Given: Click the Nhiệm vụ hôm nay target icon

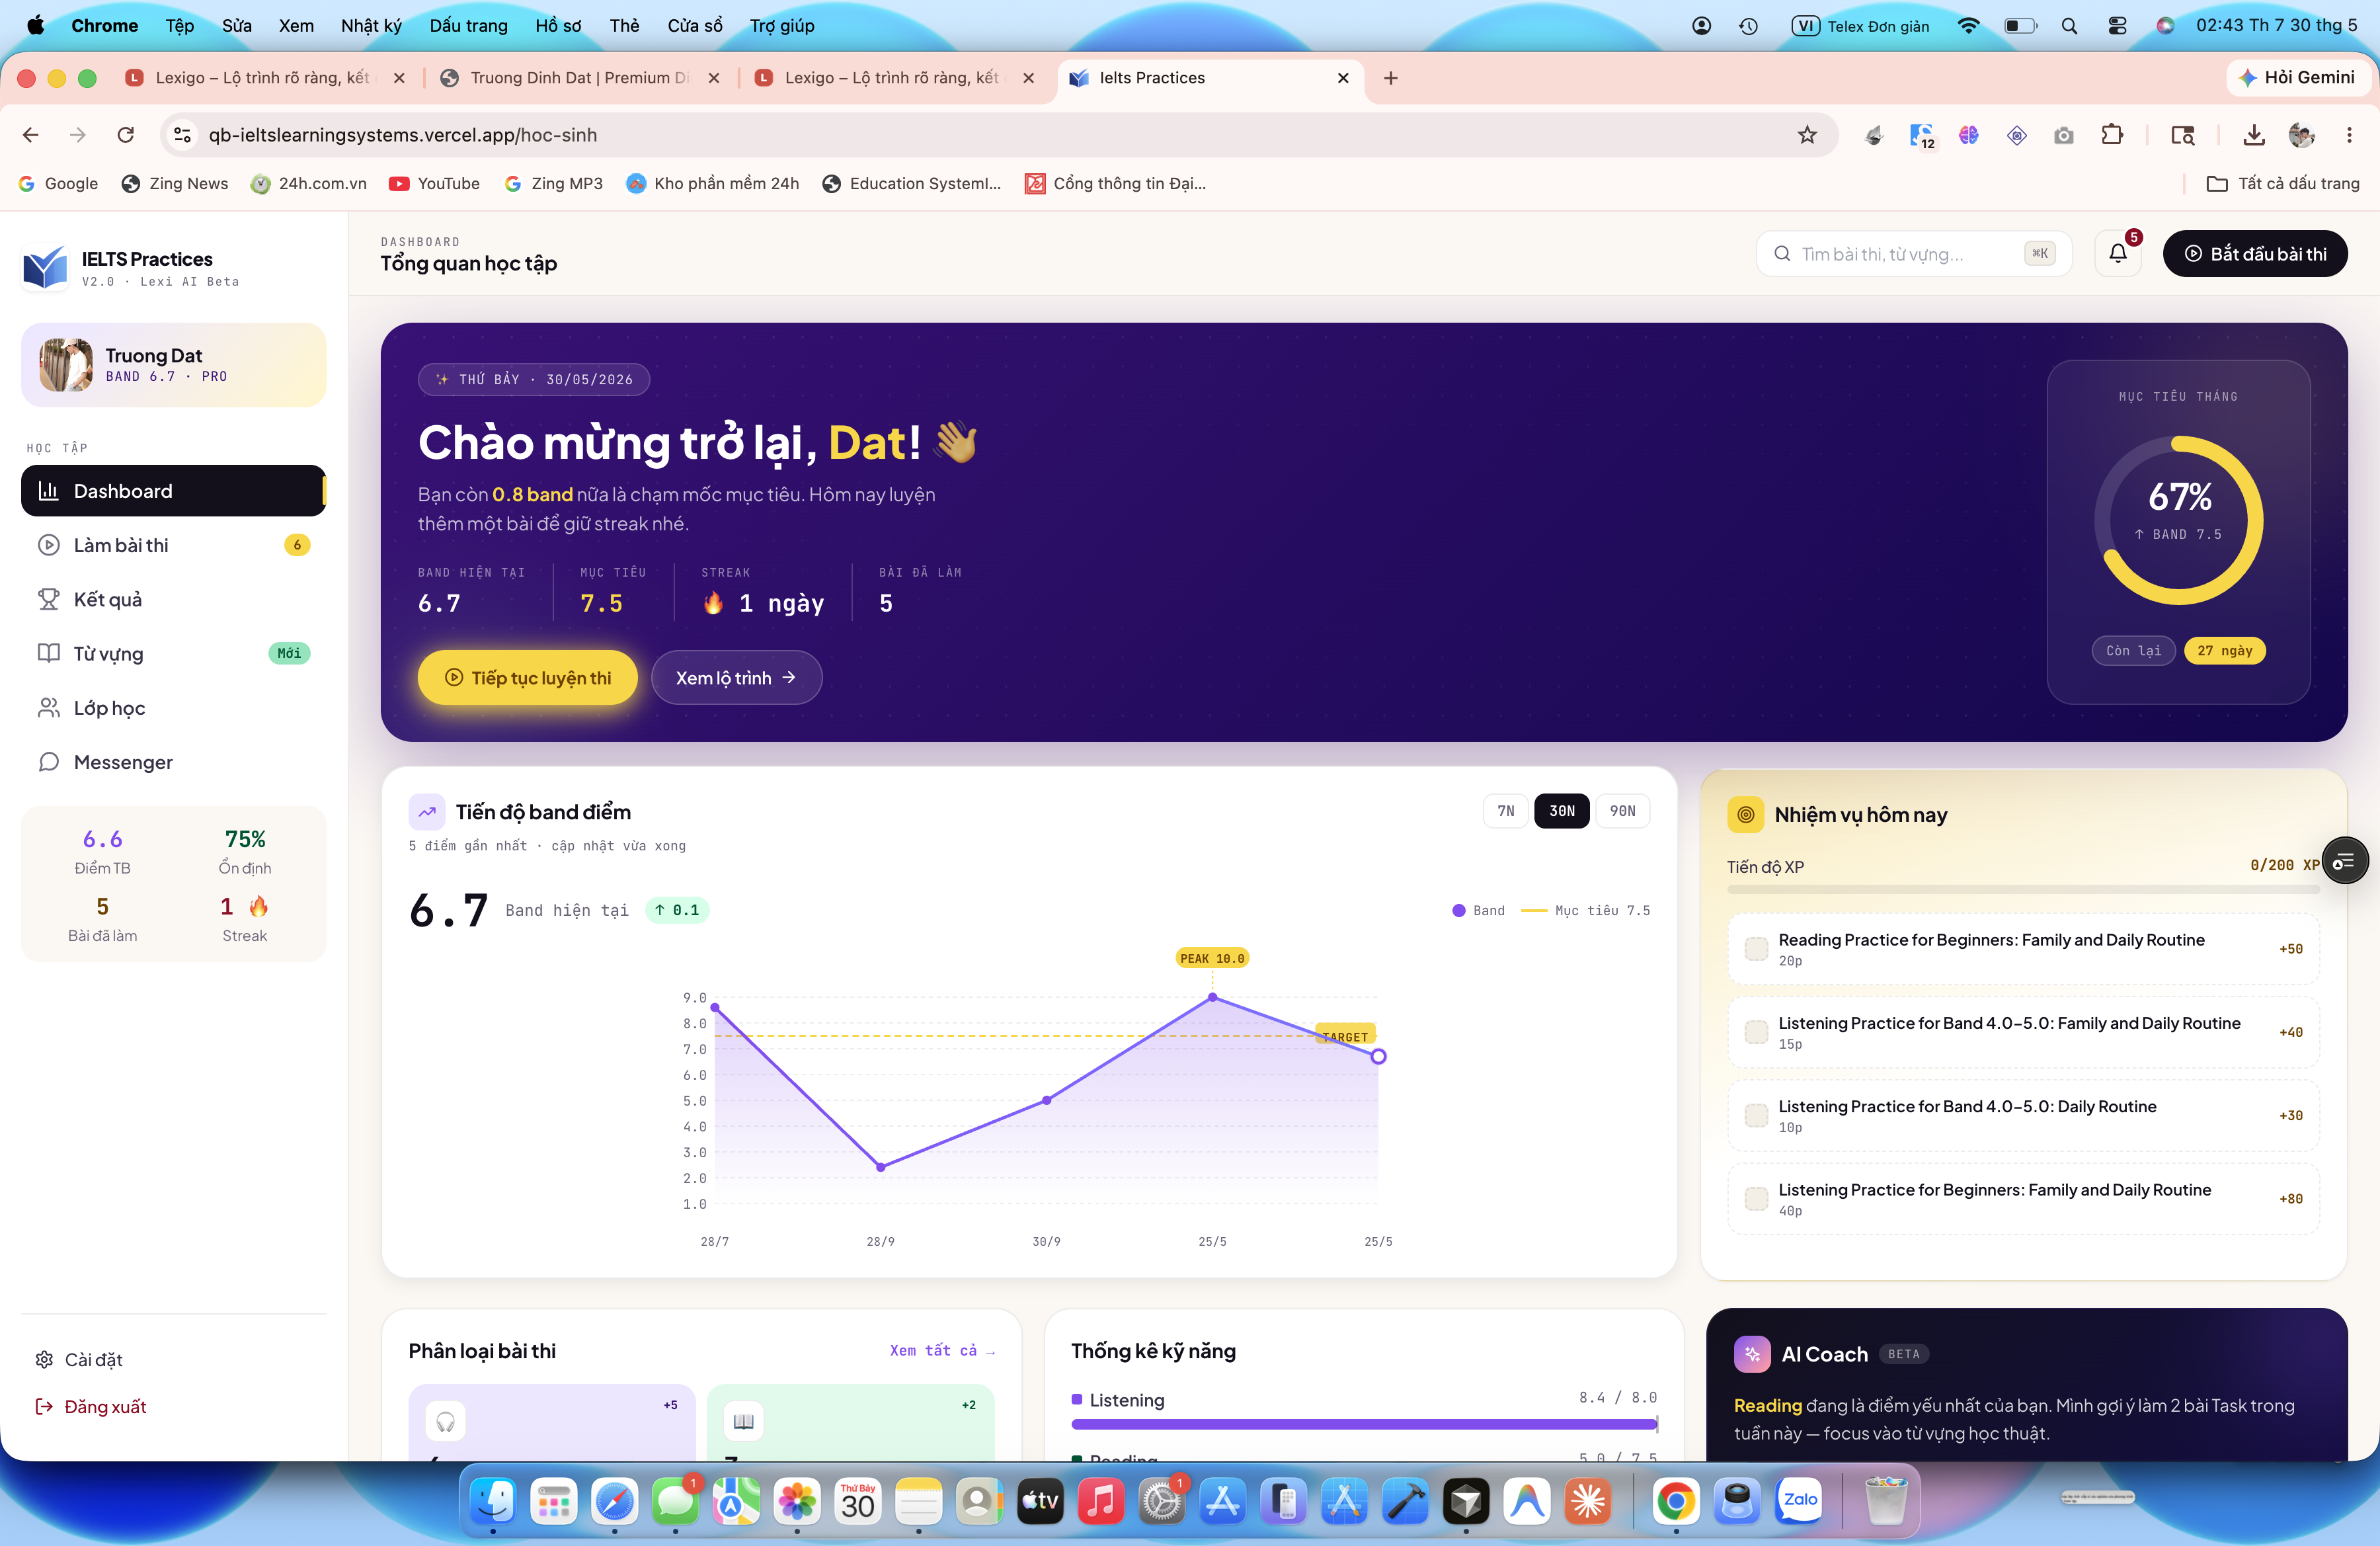Looking at the screenshot, I should [1745, 815].
